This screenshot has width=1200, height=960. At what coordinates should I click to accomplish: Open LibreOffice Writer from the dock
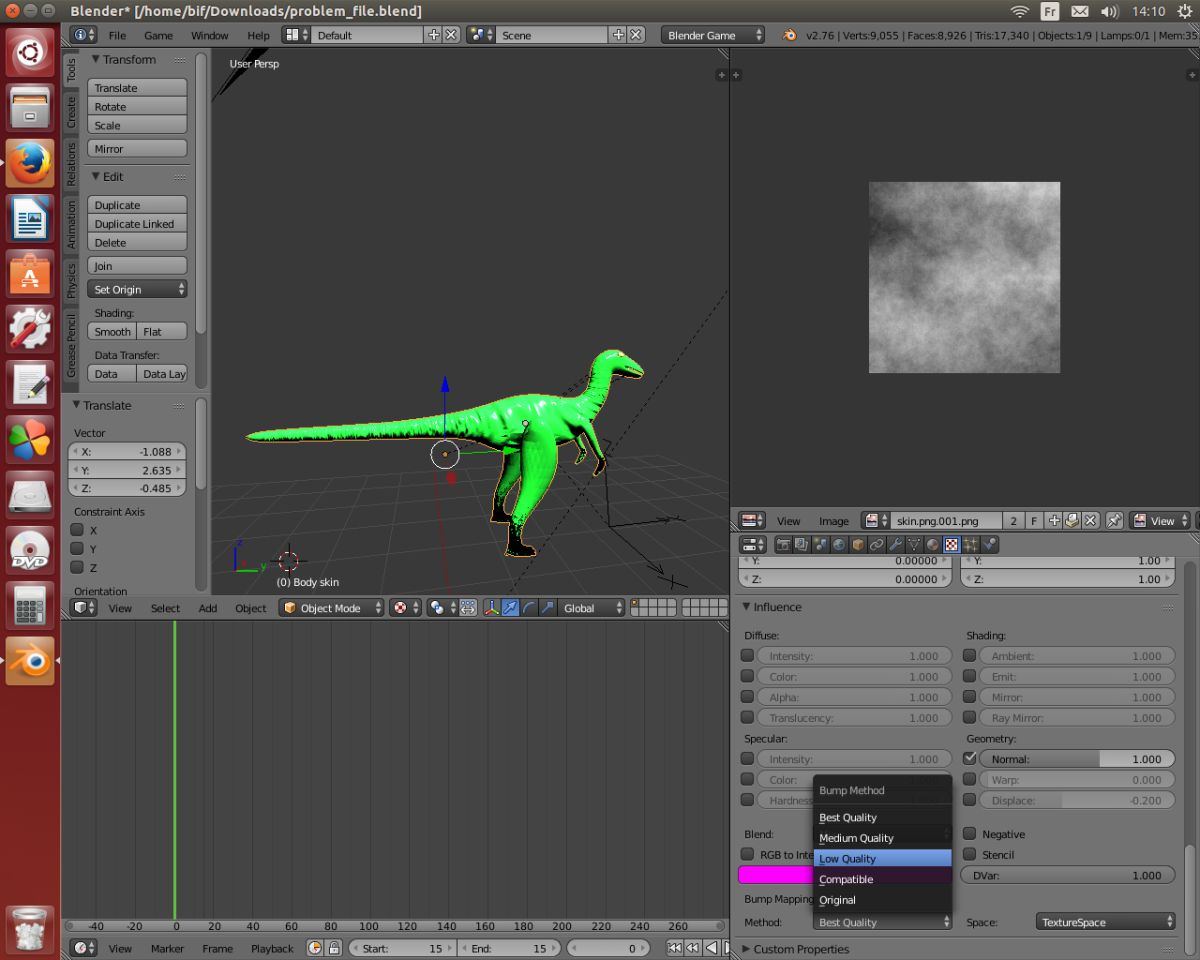30,218
